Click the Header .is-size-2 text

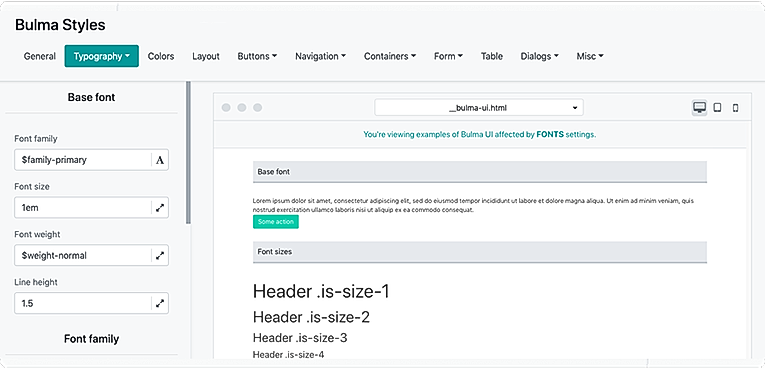(x=311, y=317)
